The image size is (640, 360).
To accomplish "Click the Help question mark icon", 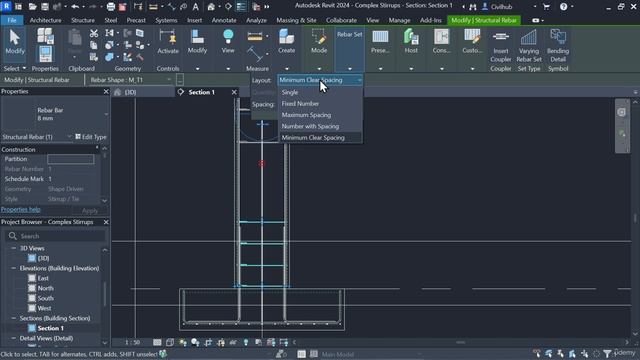I will 563,7.
